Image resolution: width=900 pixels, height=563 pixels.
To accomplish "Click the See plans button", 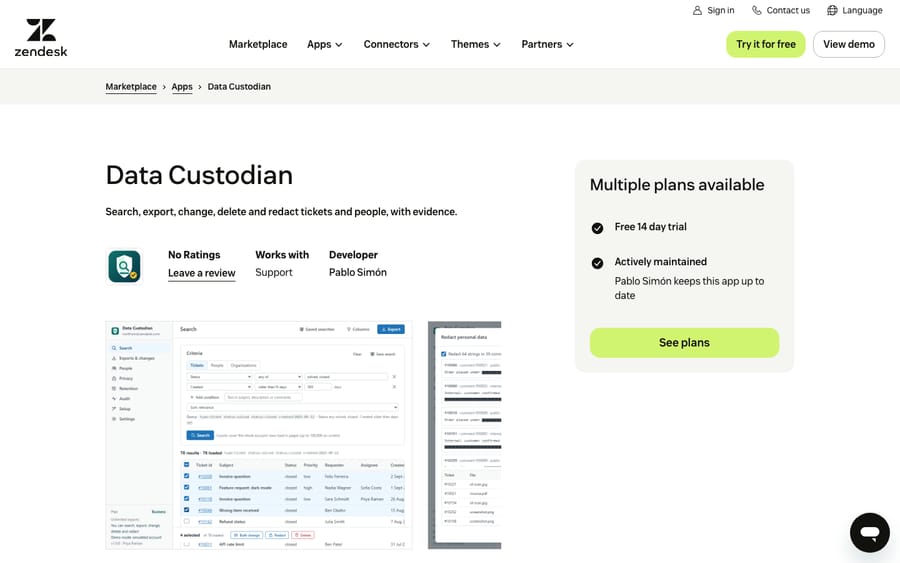I will click(x=684, y=343).
